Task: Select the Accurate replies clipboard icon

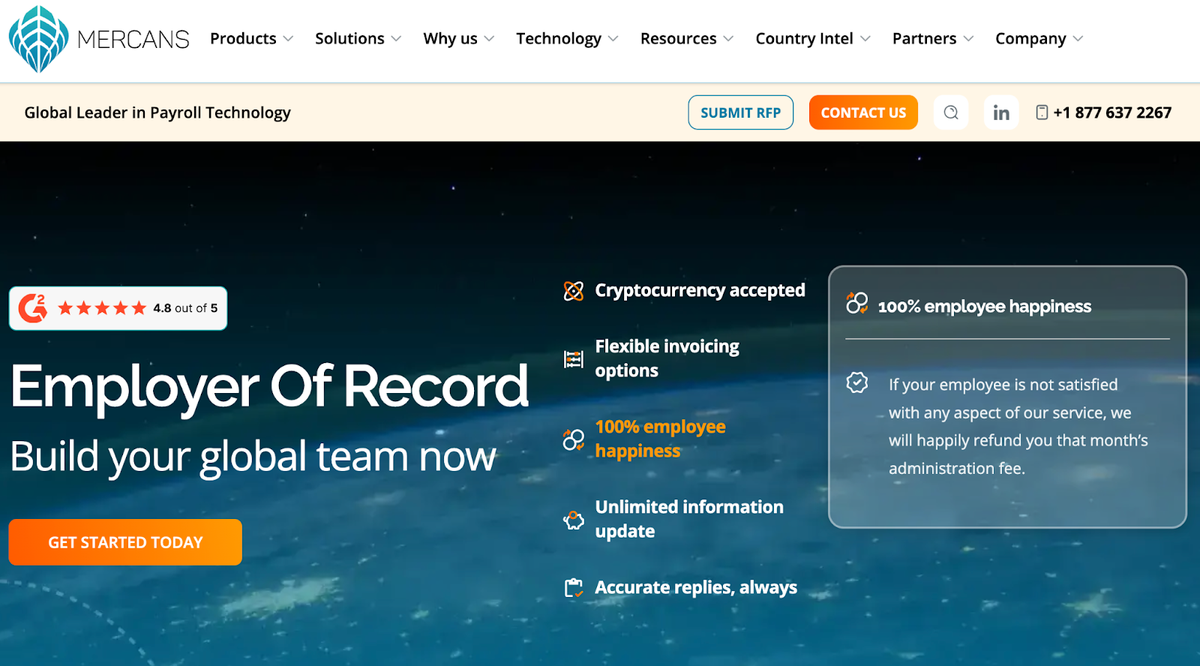Action: (x=573, y=588)
